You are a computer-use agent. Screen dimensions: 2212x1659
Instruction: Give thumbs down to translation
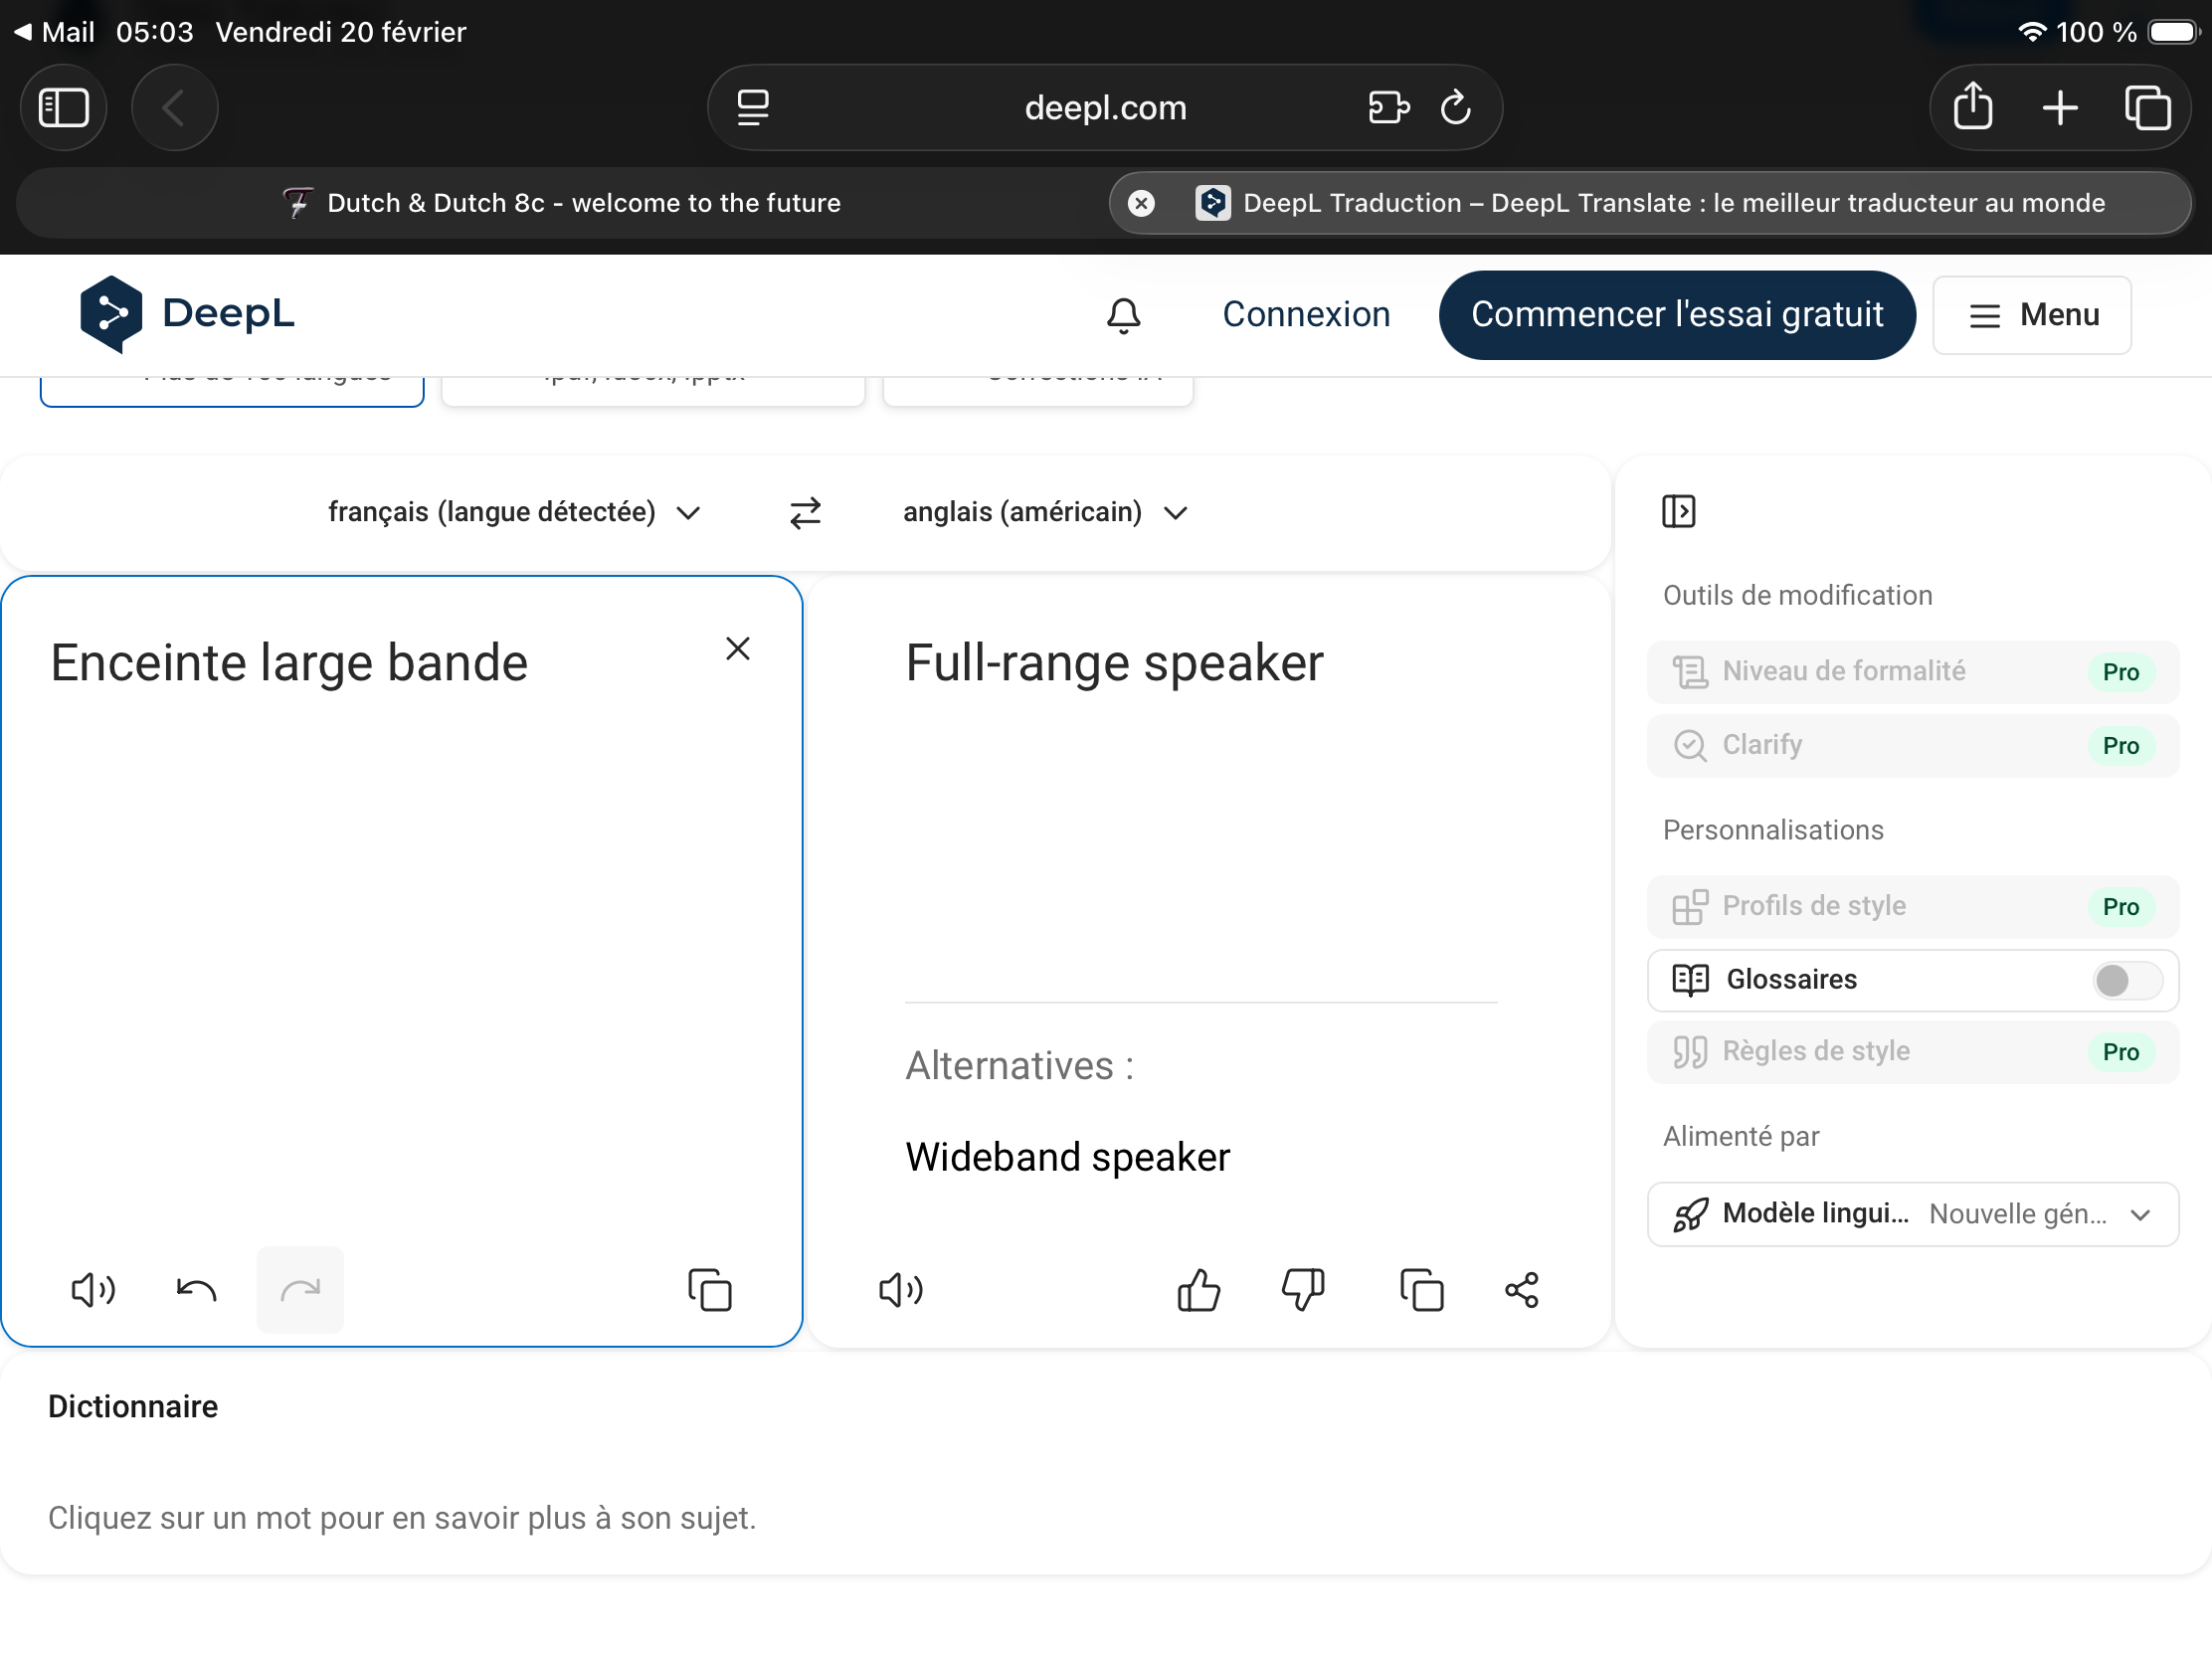pyautogui.click(x=1303, y=1290)
